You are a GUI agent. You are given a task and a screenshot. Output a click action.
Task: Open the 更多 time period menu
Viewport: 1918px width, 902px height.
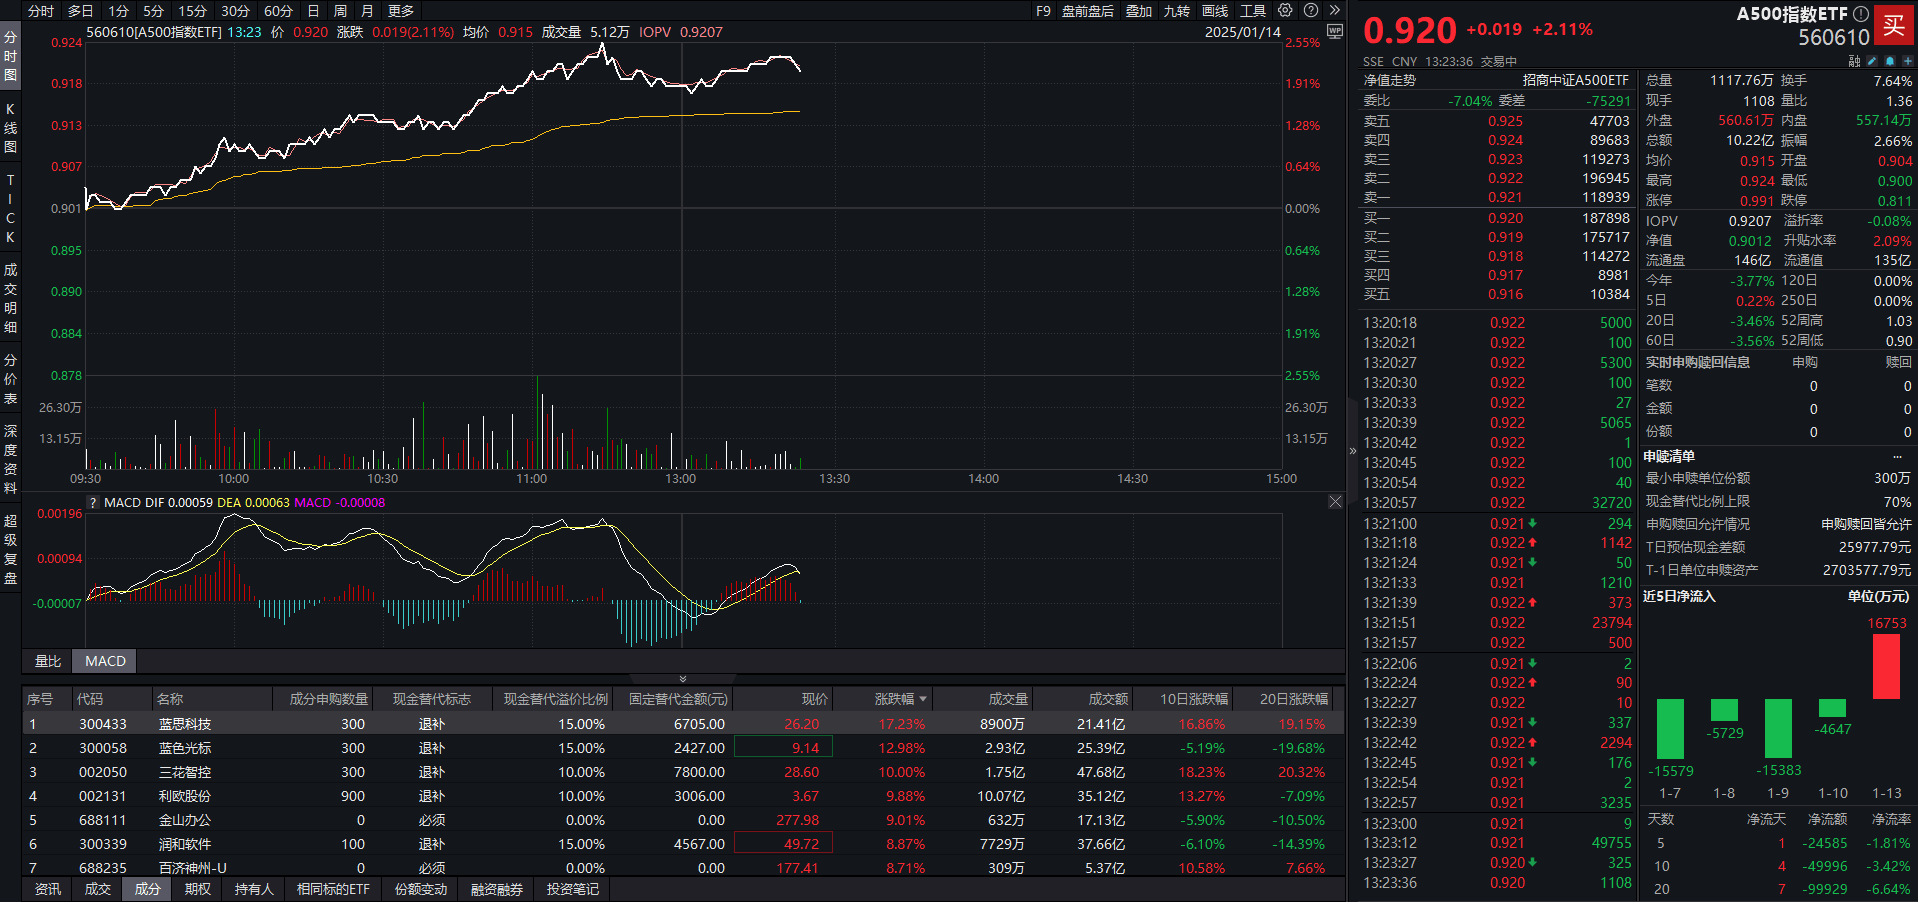[401, 11]
